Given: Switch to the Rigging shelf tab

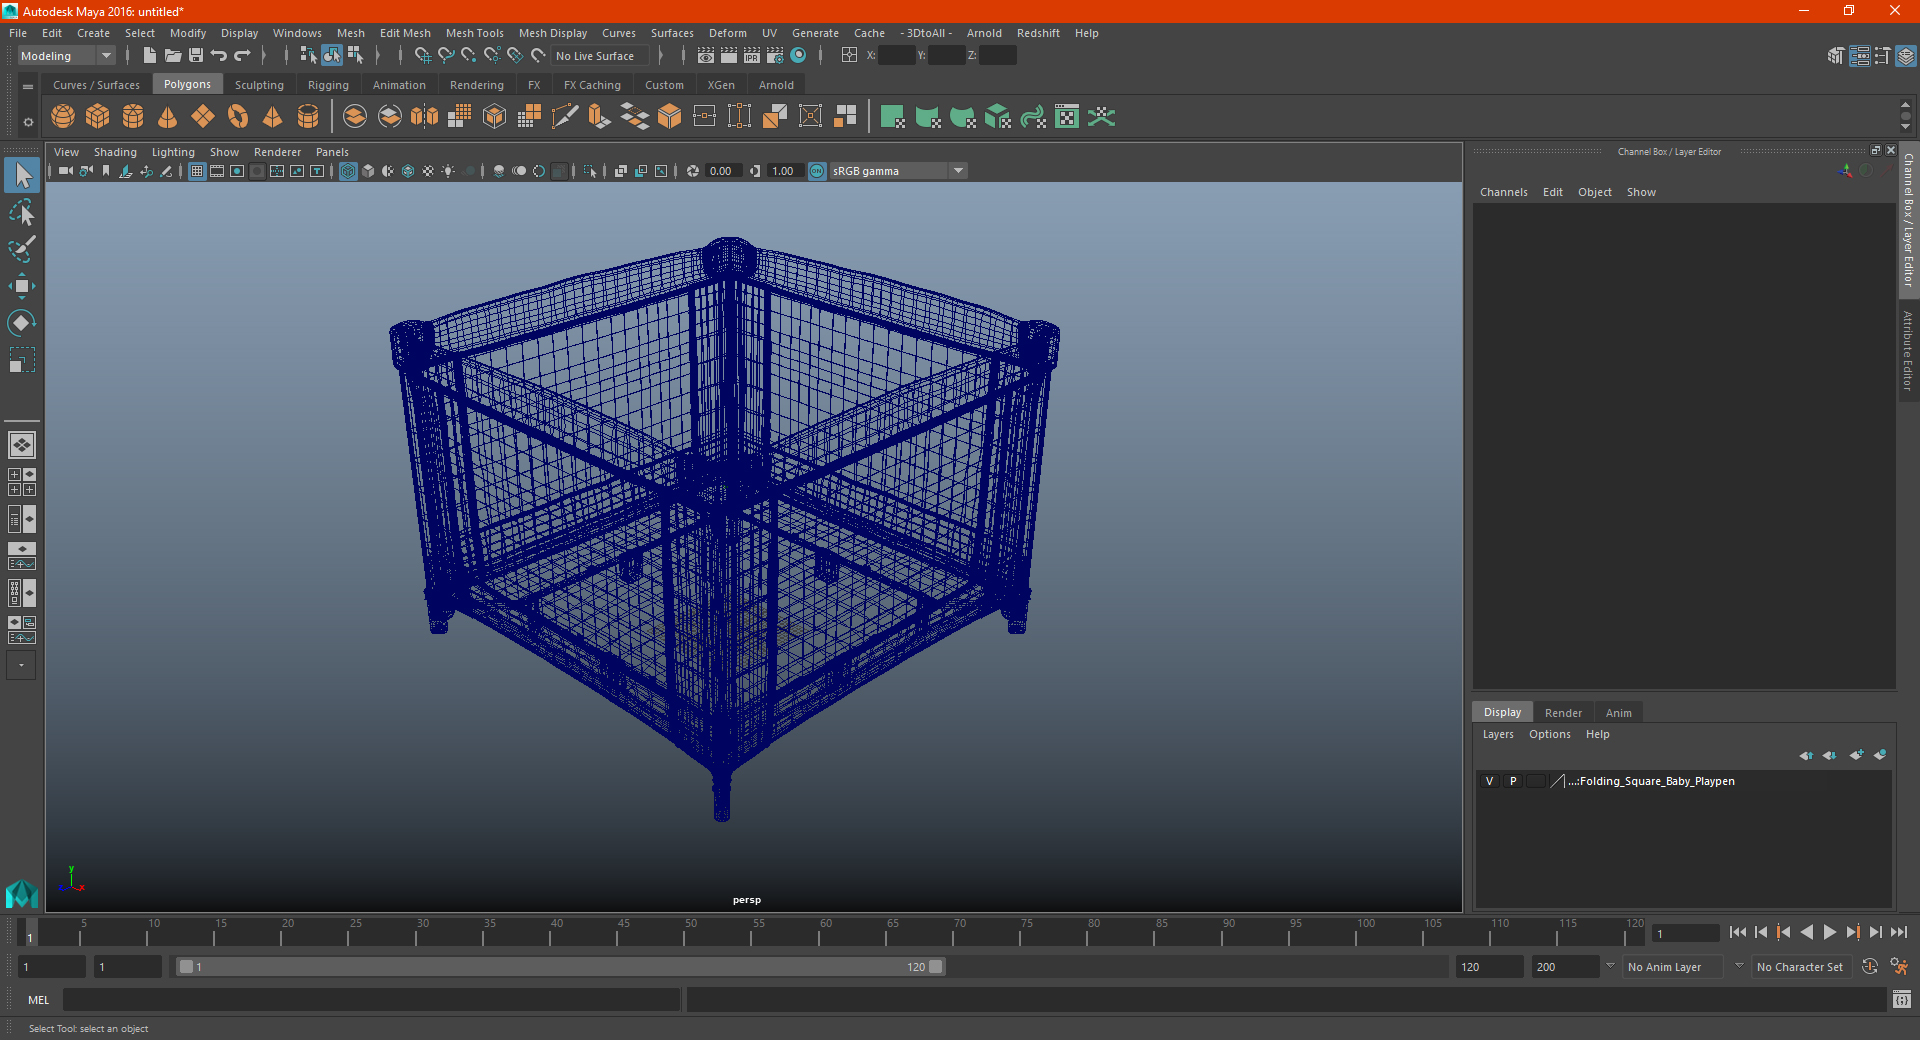Looking at the screenshot, I should click(328, 85).
